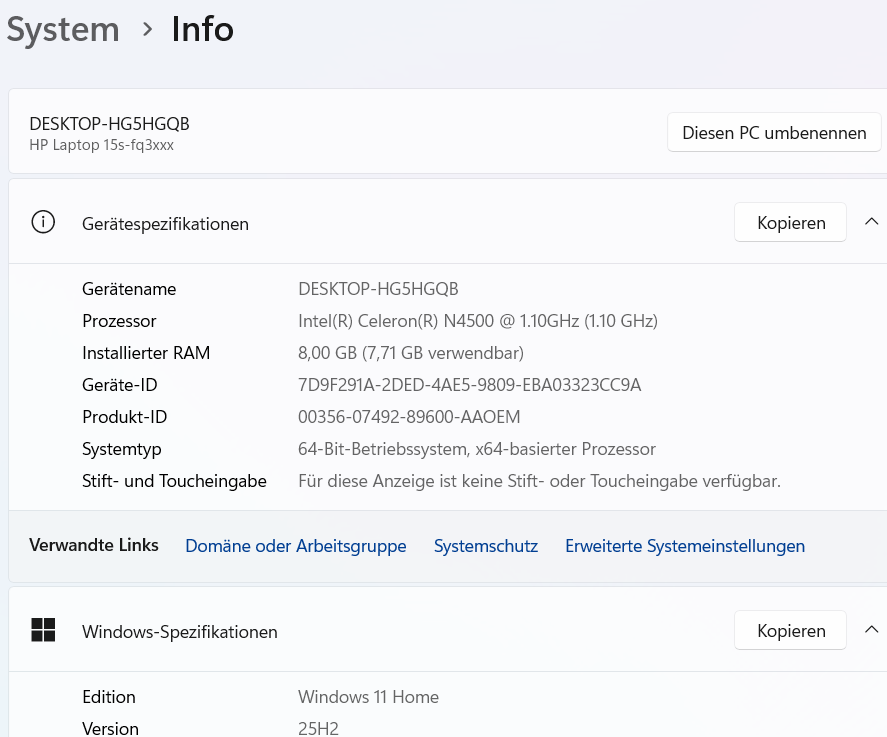Copy the Gerätespezifikationen details
This screenshot has width=887, height=737.
[790, 222]
